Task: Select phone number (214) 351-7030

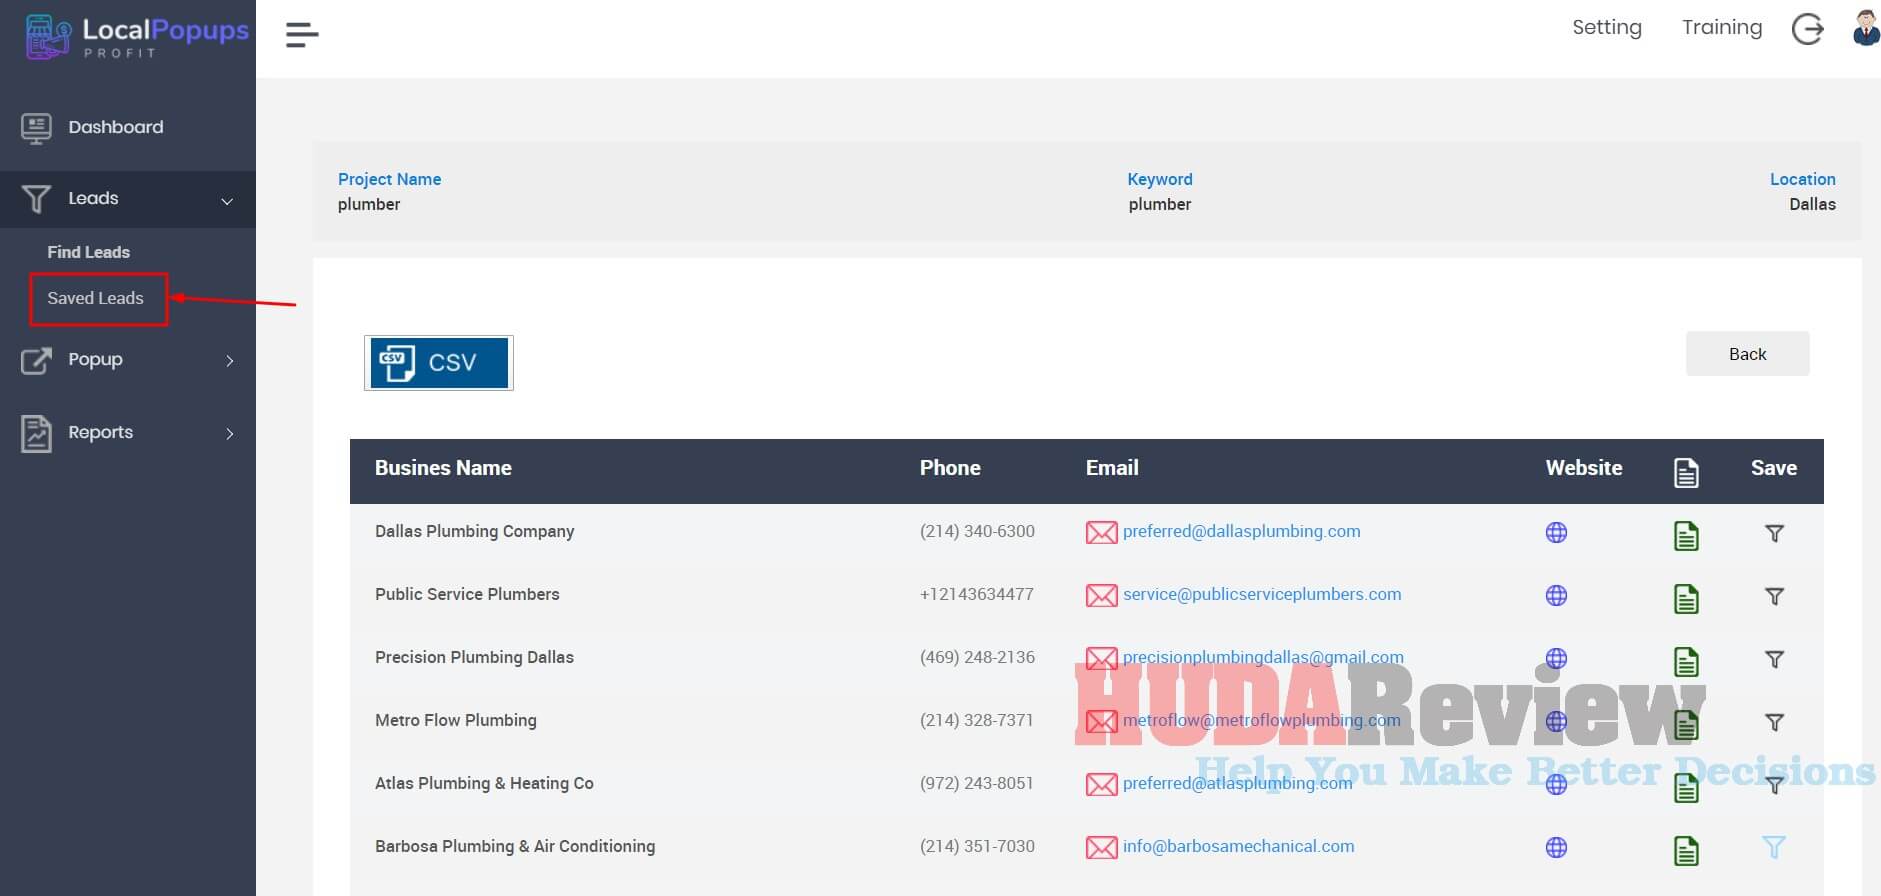Action: click(977, 846)
